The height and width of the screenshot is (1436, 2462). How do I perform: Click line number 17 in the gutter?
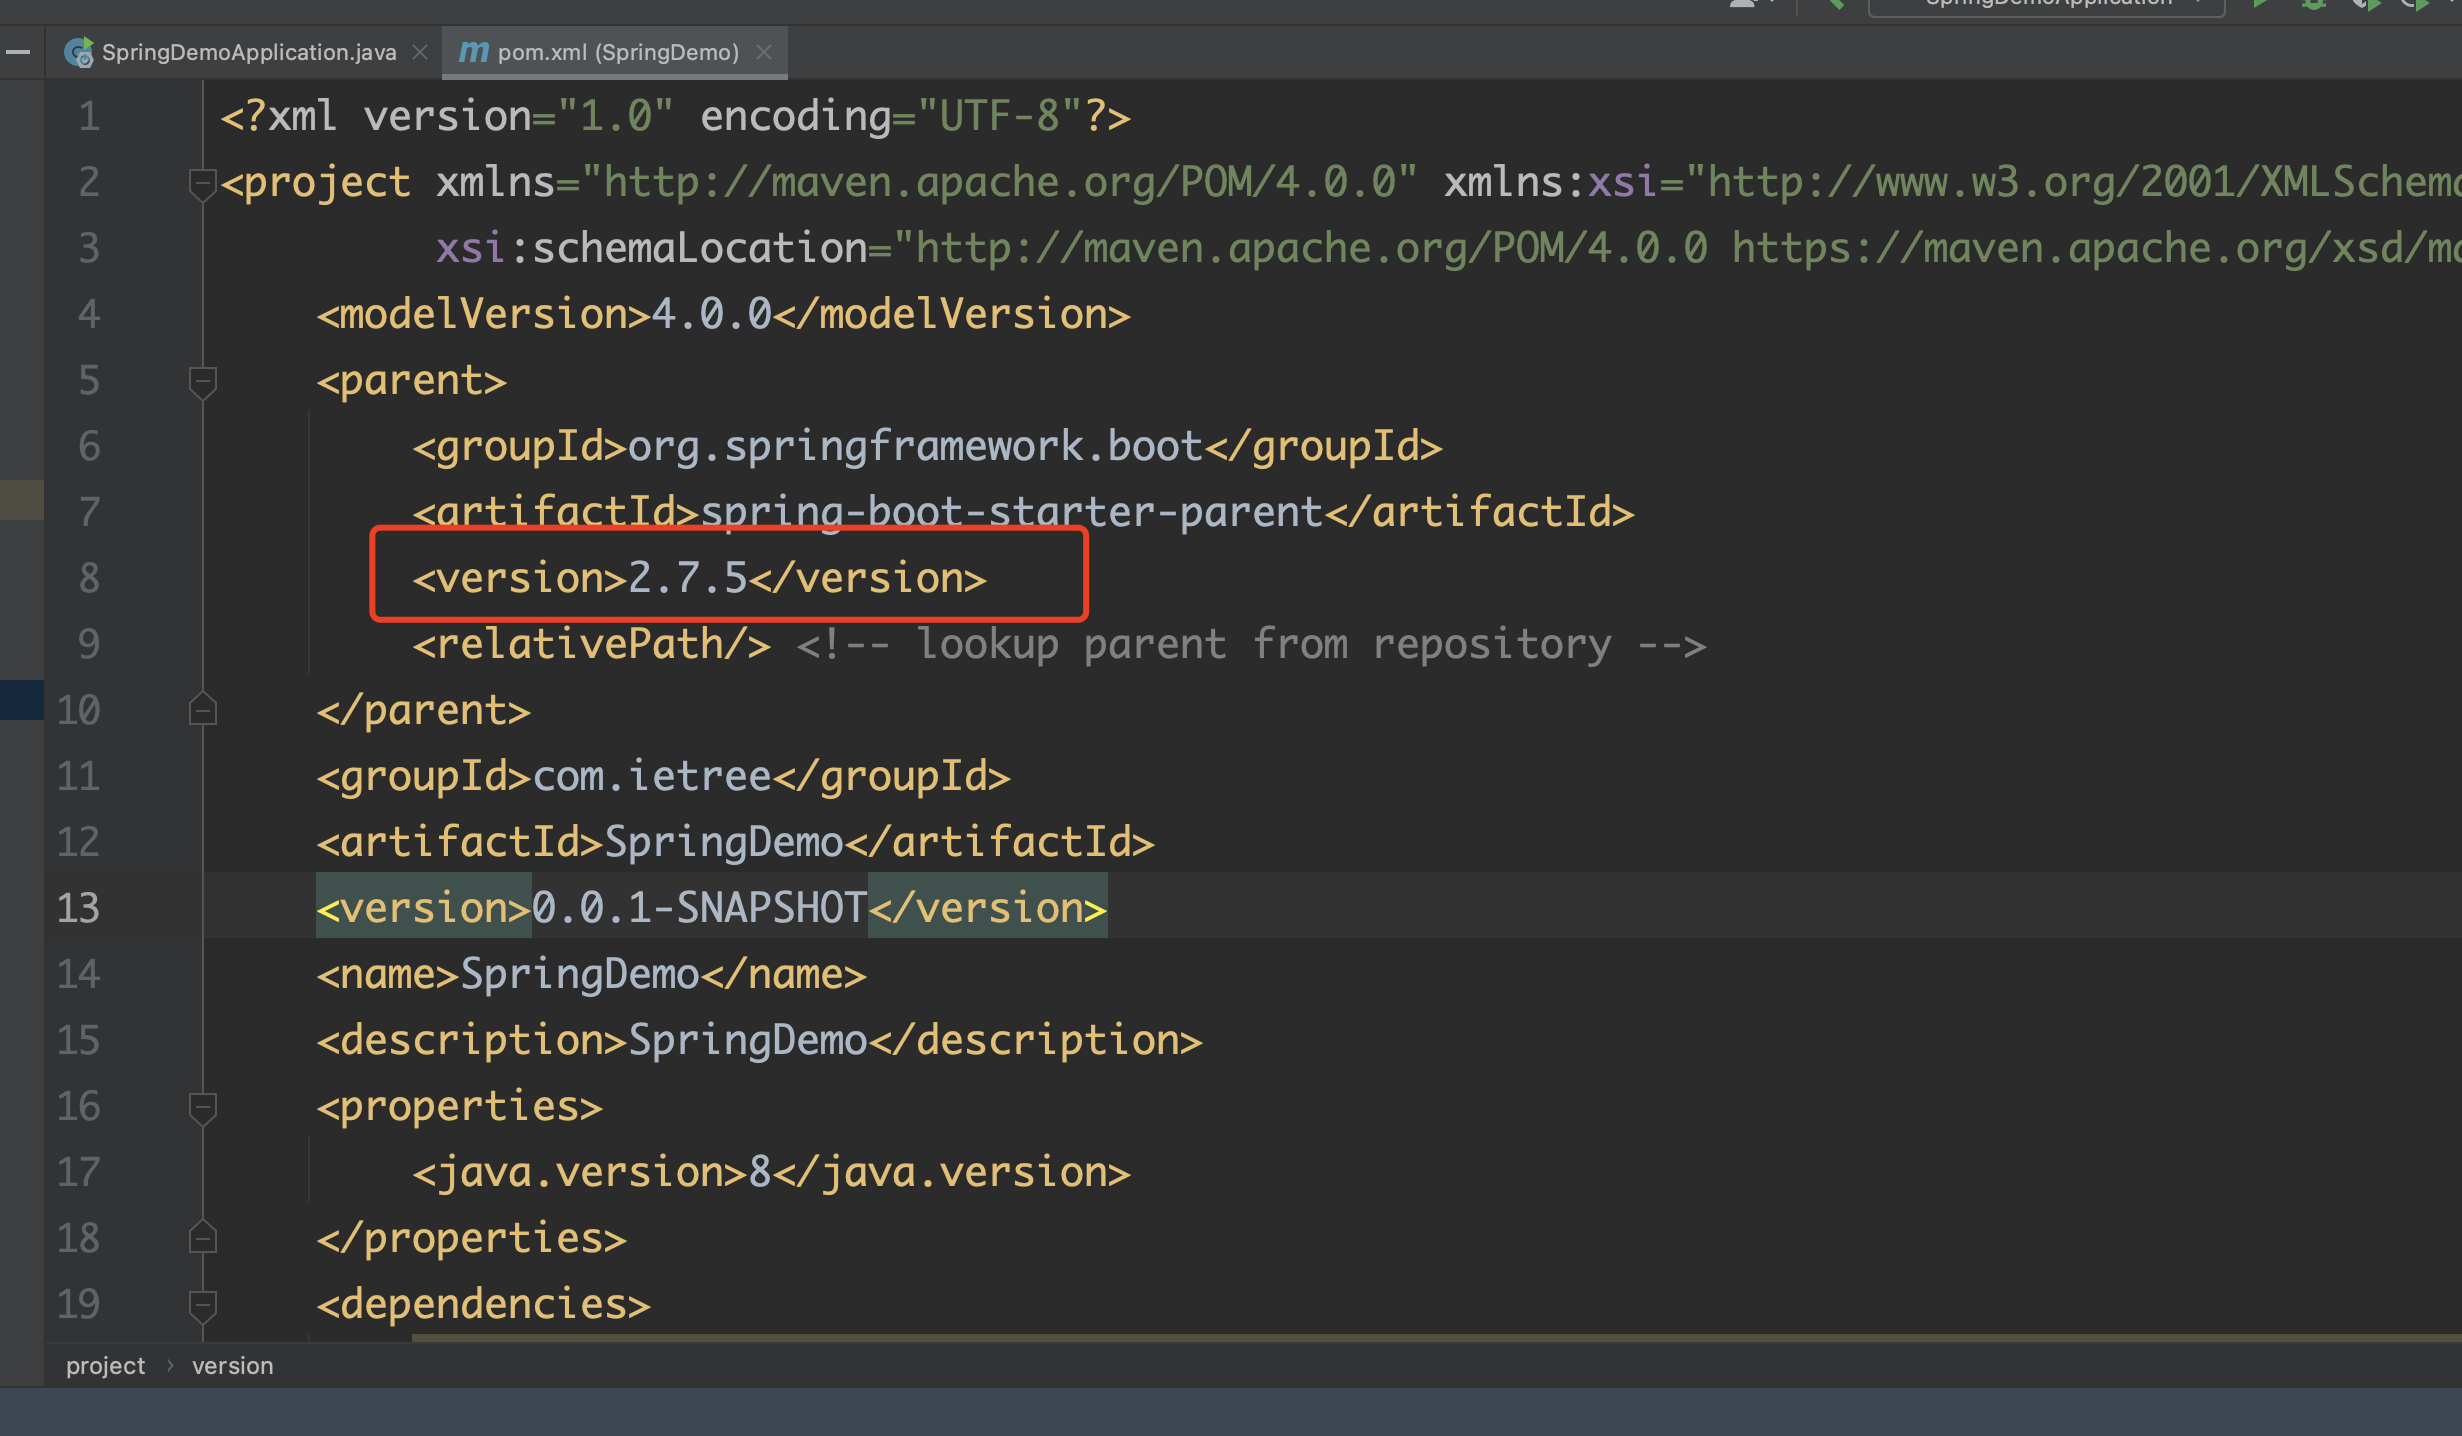78,1172
